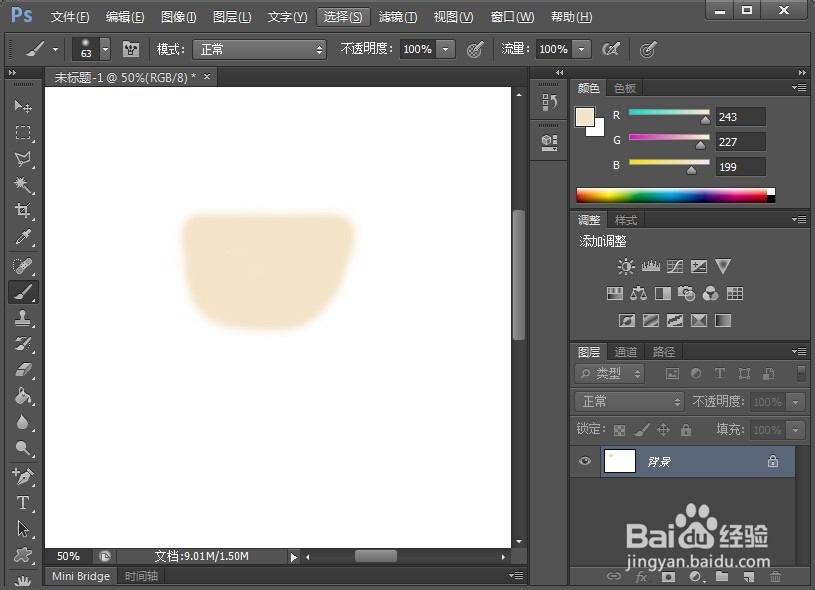Viewport: 815px width, 590px height.
Task: Open the tool preset picker arrow
Action: [x=55, y=50]
